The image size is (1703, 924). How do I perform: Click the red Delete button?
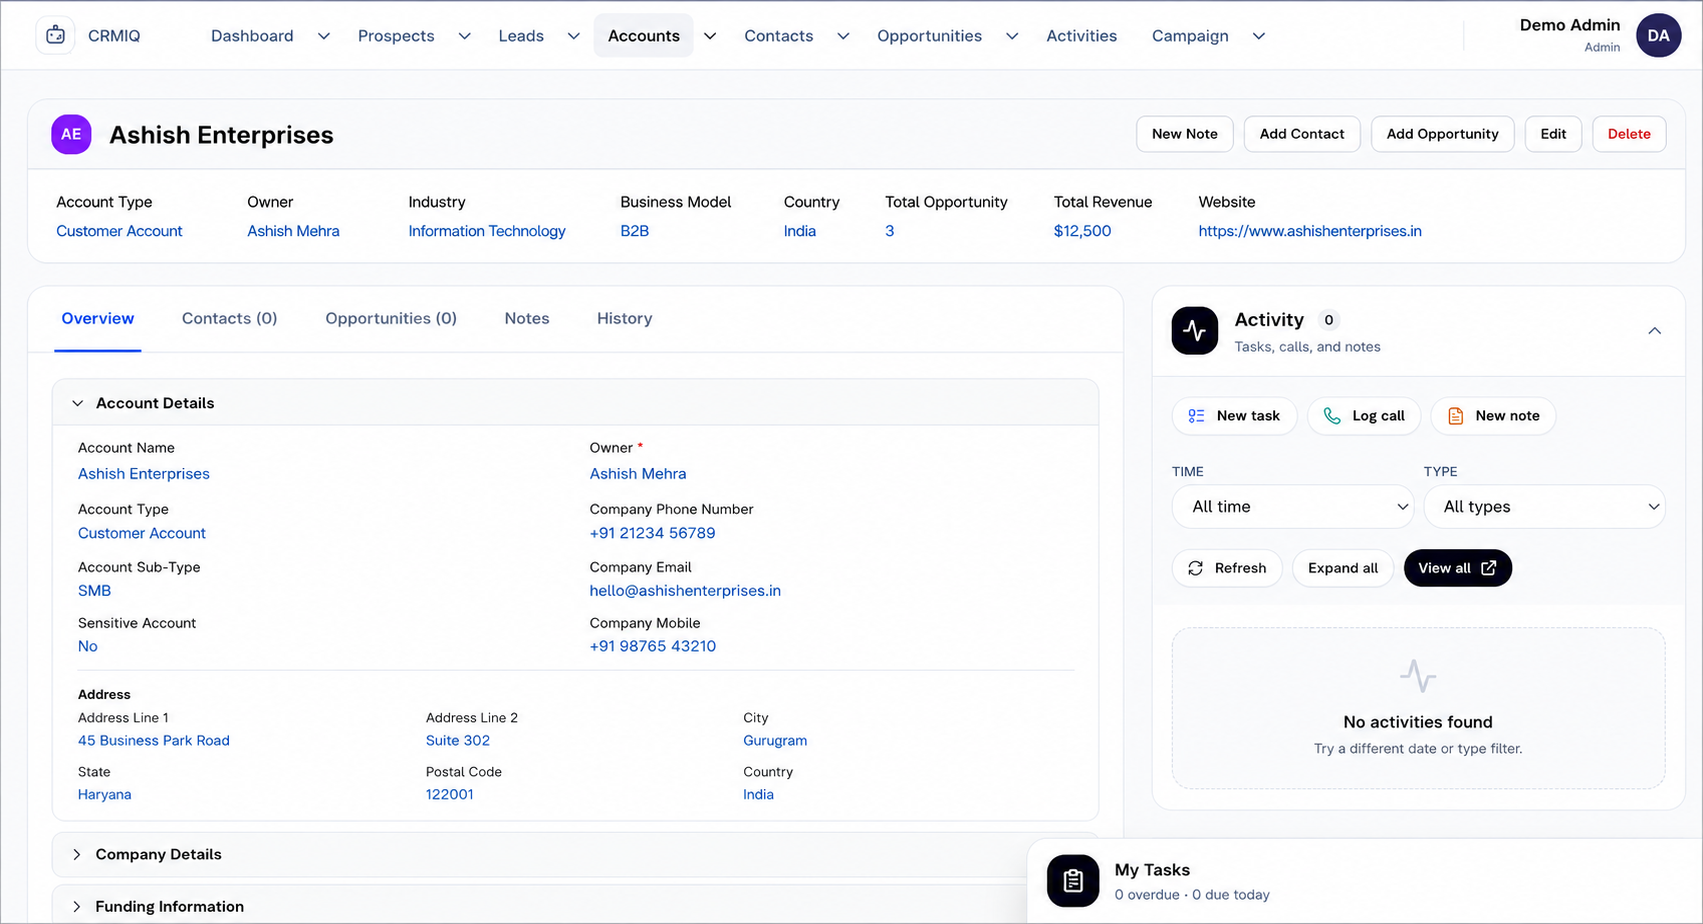click(x=1629, y=134)
